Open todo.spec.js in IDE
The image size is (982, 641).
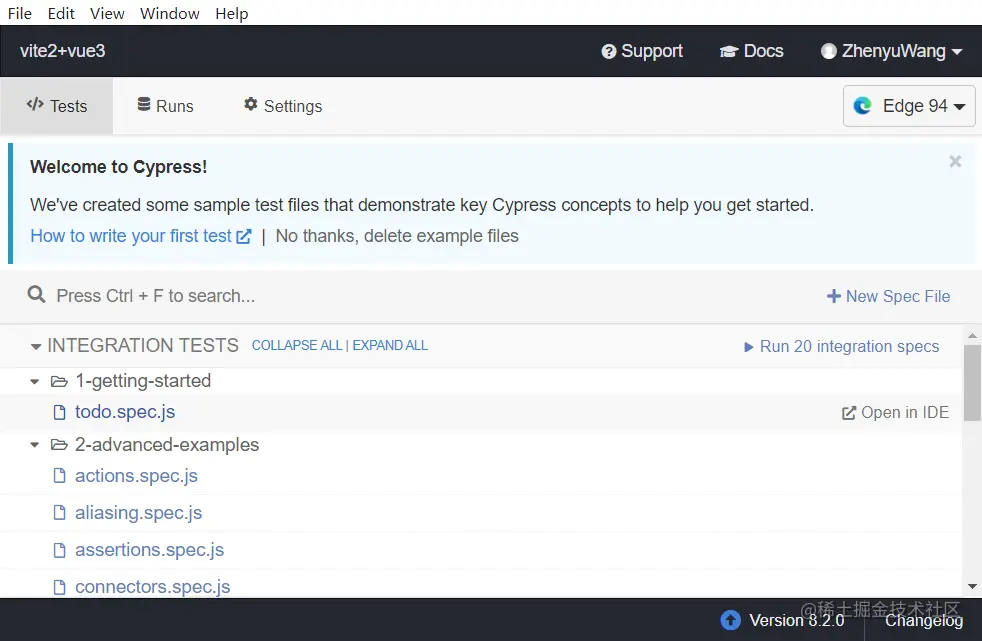point(896,413)
